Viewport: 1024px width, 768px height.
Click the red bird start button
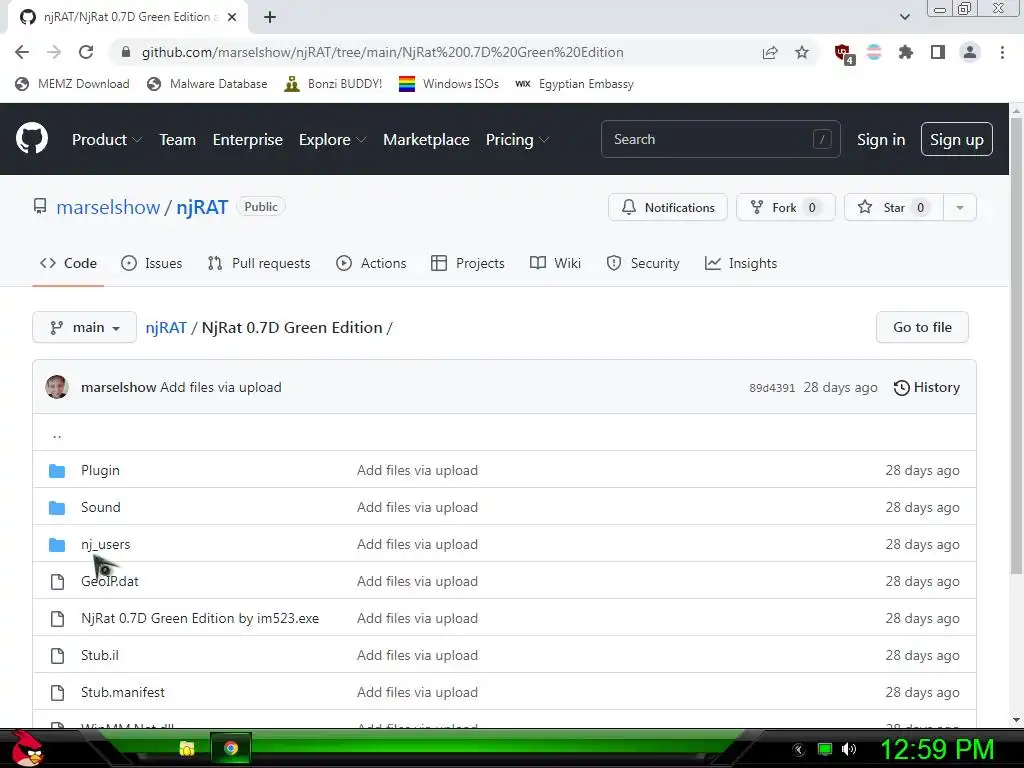point(27,748)
